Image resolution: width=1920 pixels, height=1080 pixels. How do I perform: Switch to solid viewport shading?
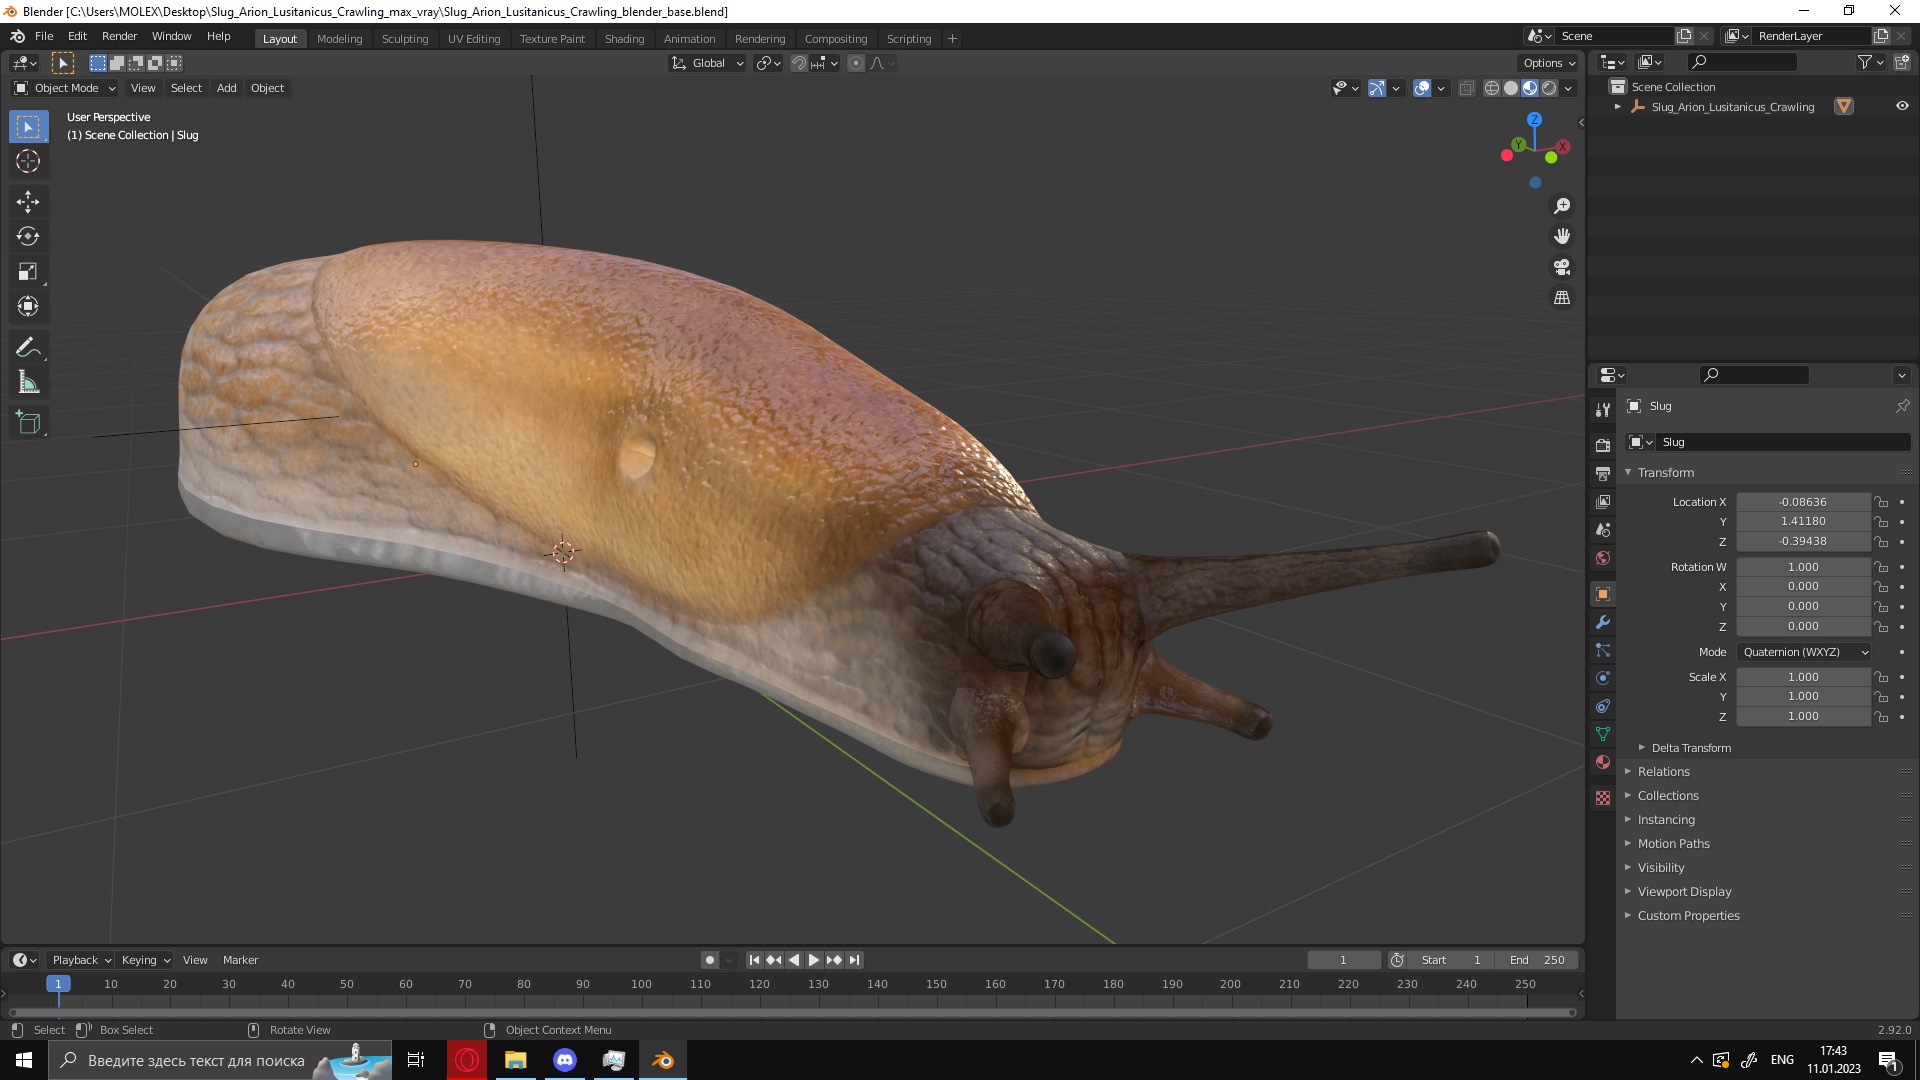click(1511, 88)
